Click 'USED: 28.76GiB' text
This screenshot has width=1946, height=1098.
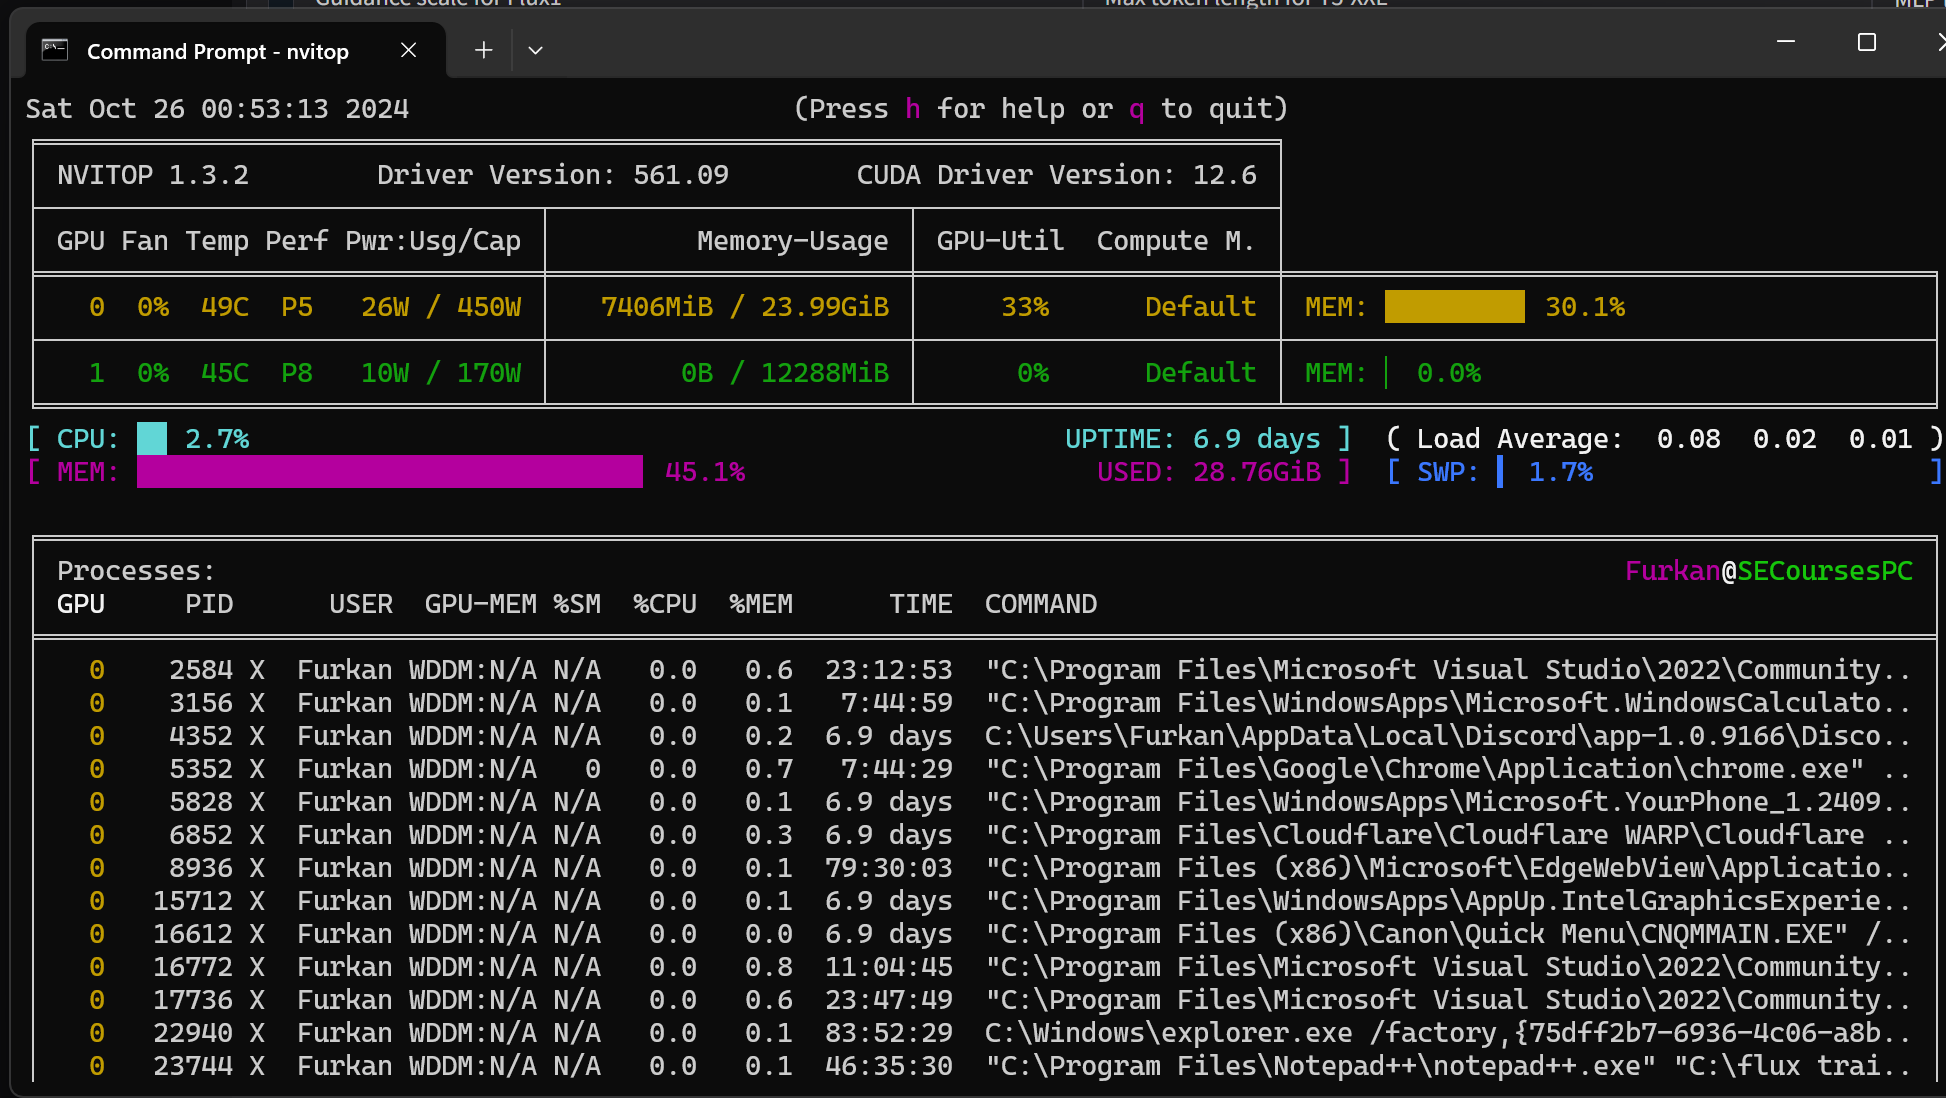pyautogui.click(x=1209, y=472)
